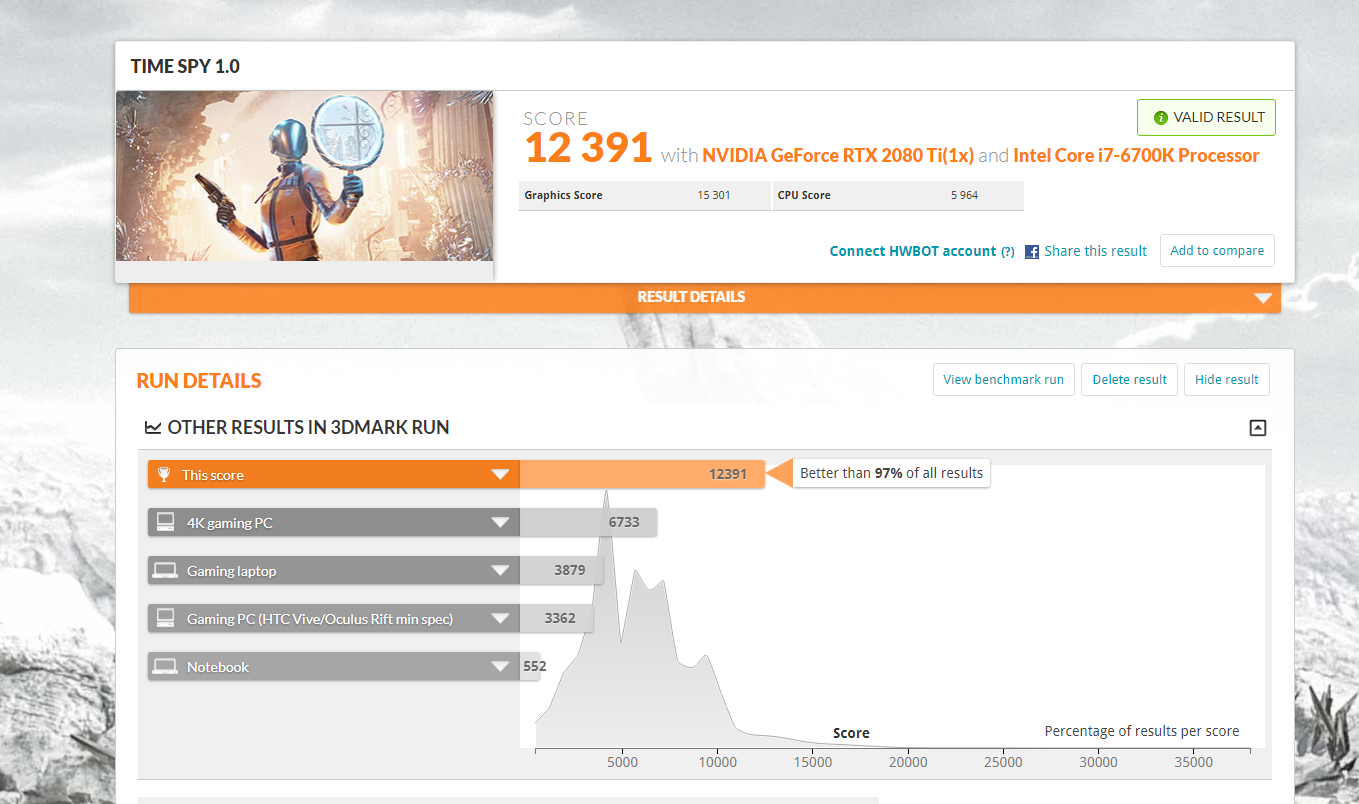Click the View benchmark run button
Screen dimensions: 1359x804
(x=1003, y=380)
